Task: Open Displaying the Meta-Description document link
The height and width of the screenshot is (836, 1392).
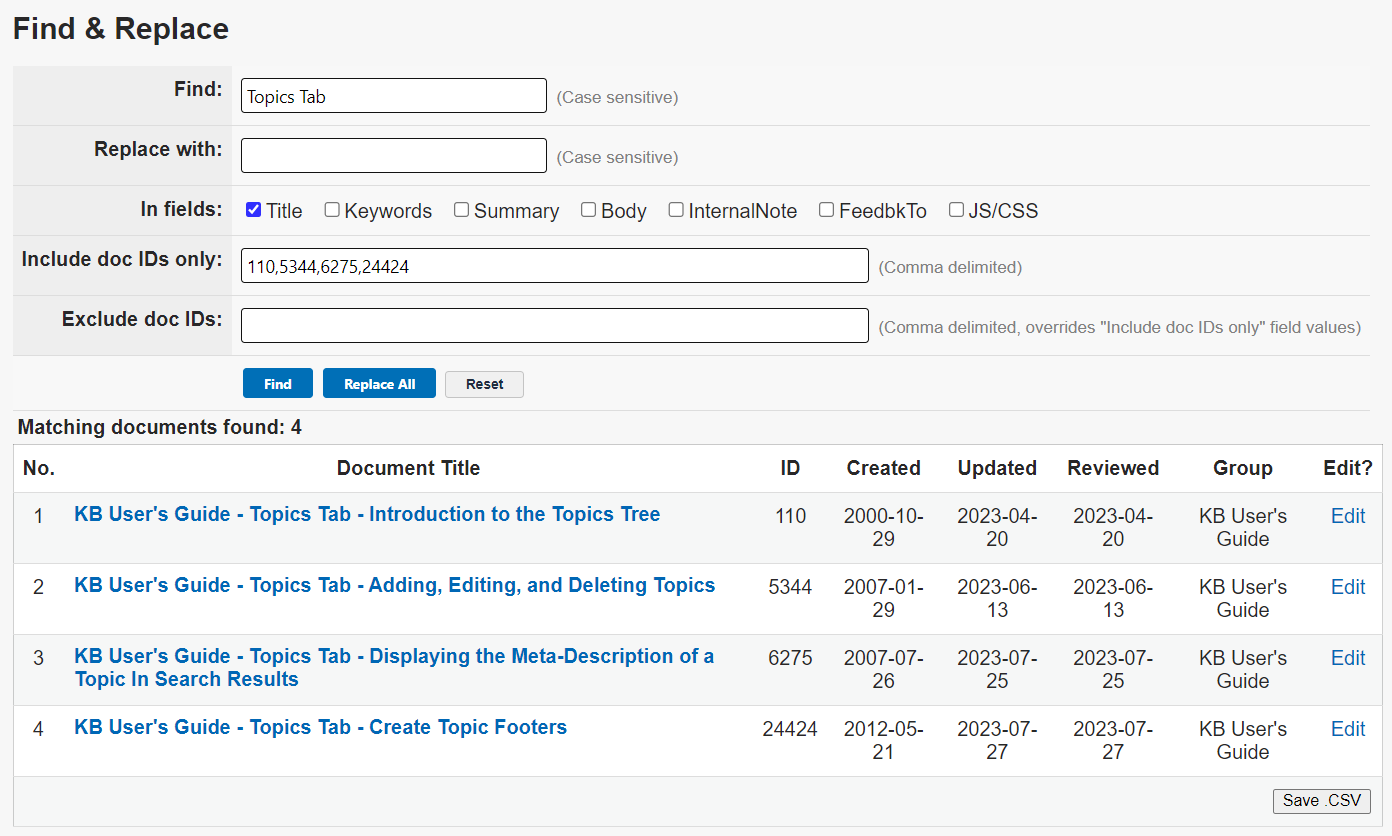Action: [394, 668]
